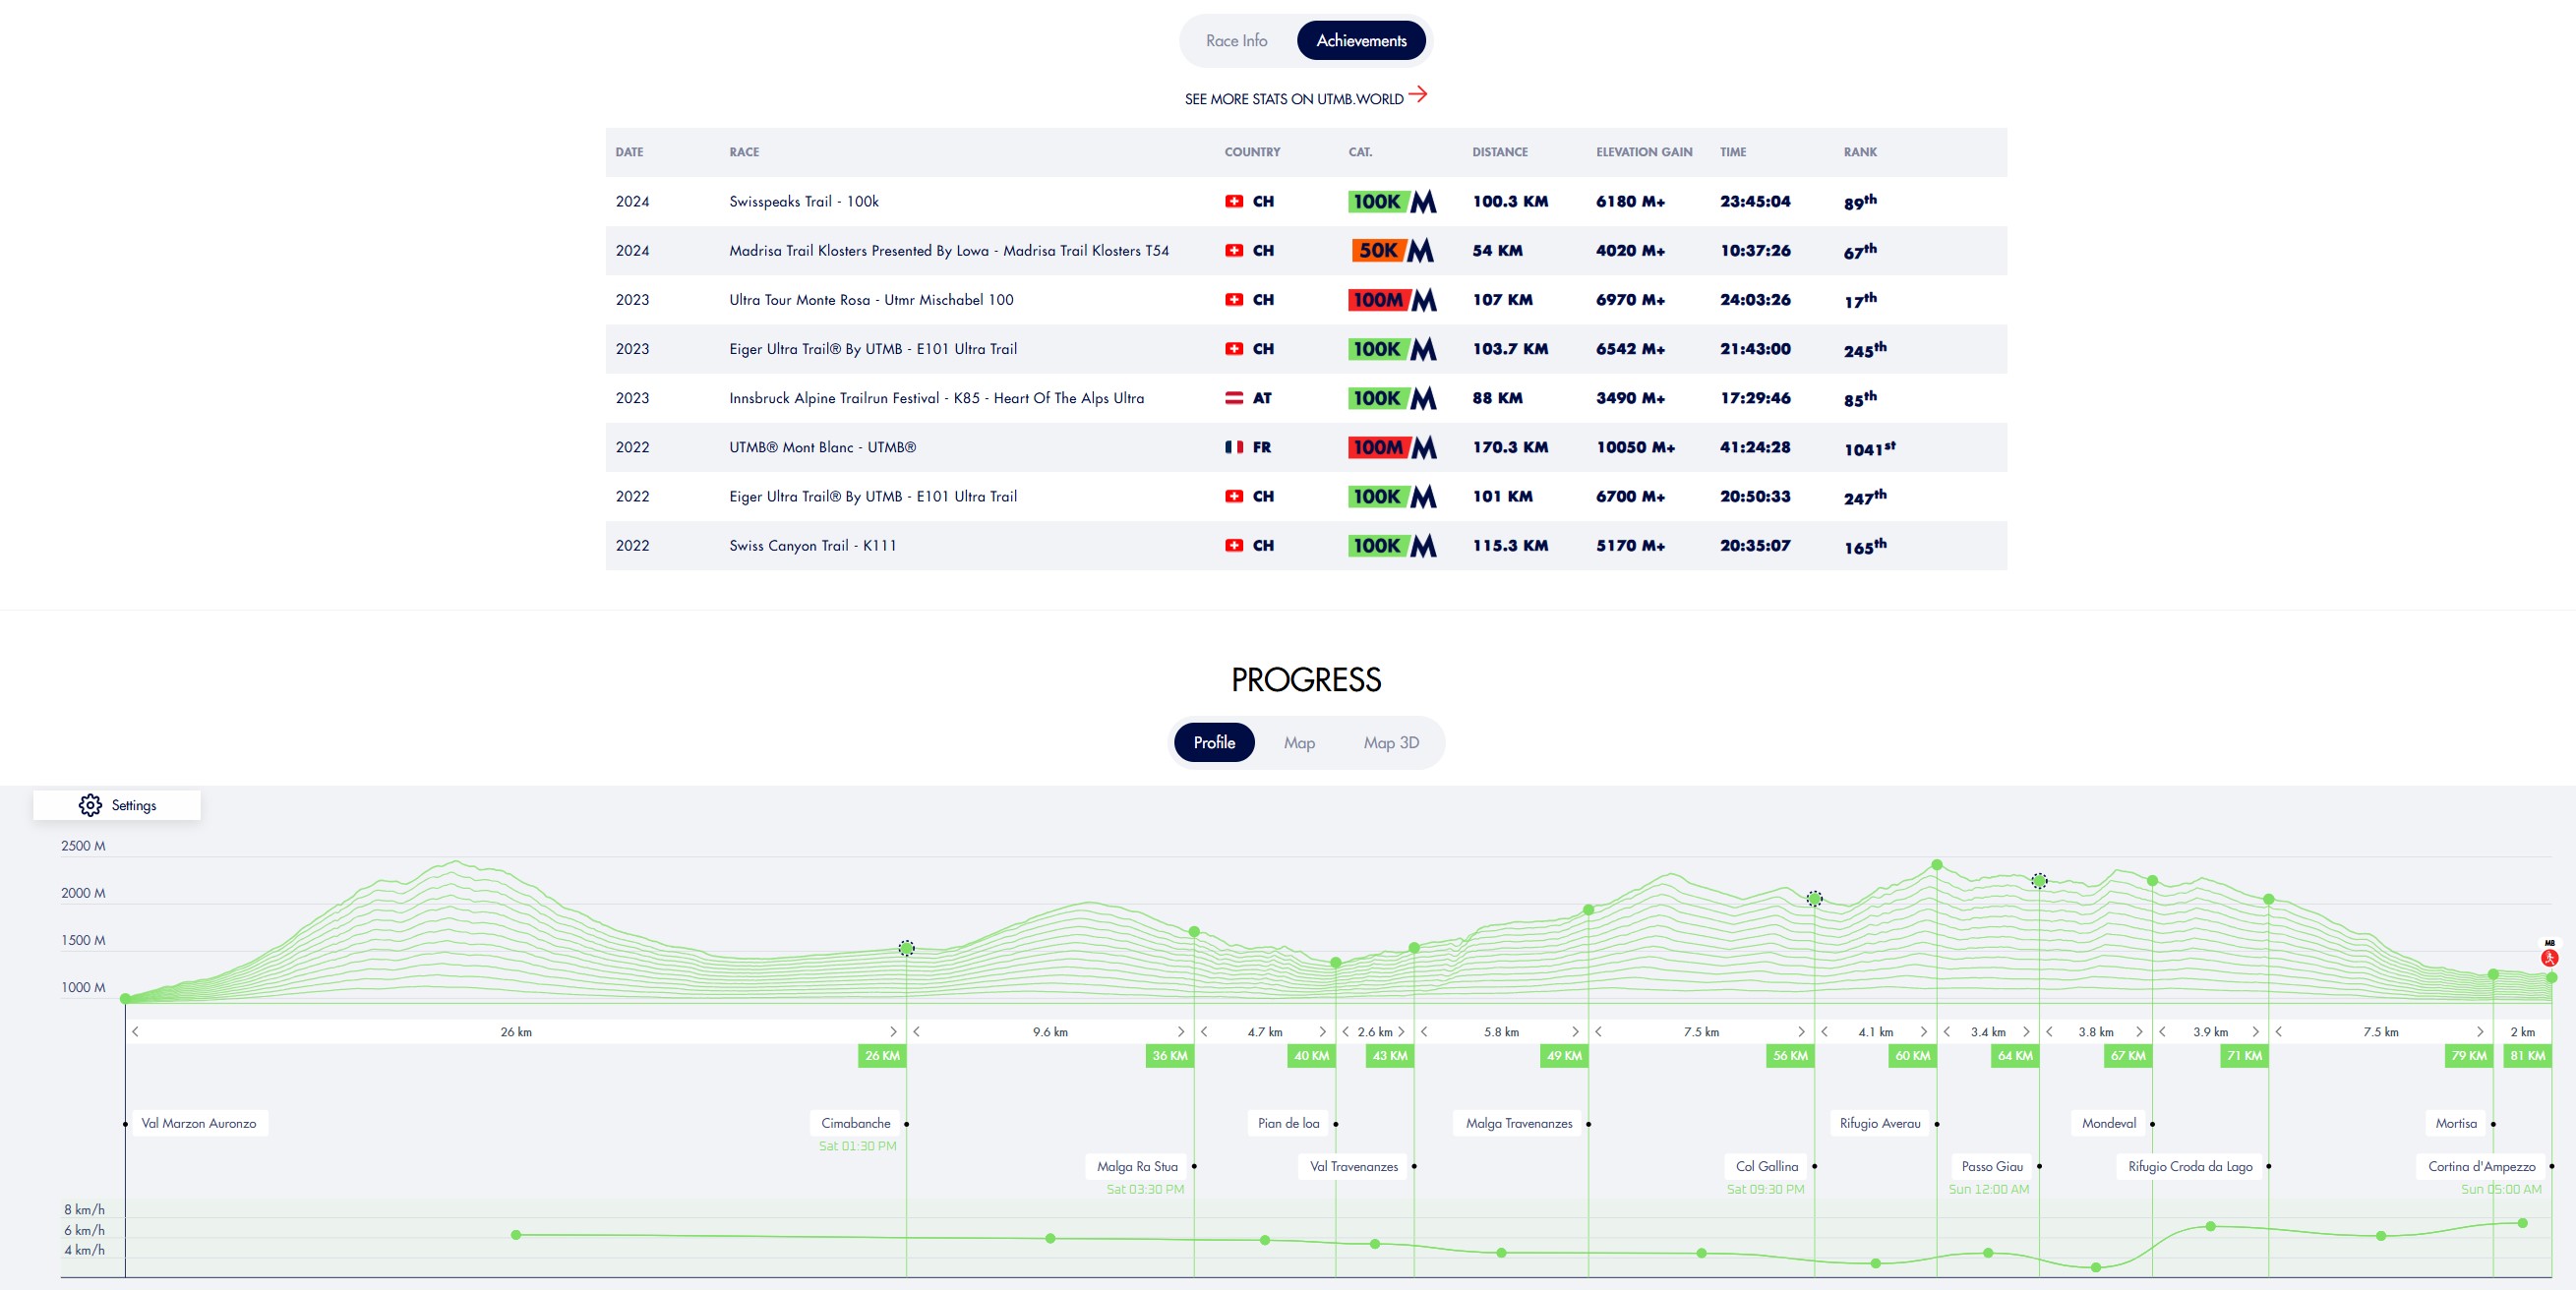Select the 36 KM marker badge

(1169, 1056)
